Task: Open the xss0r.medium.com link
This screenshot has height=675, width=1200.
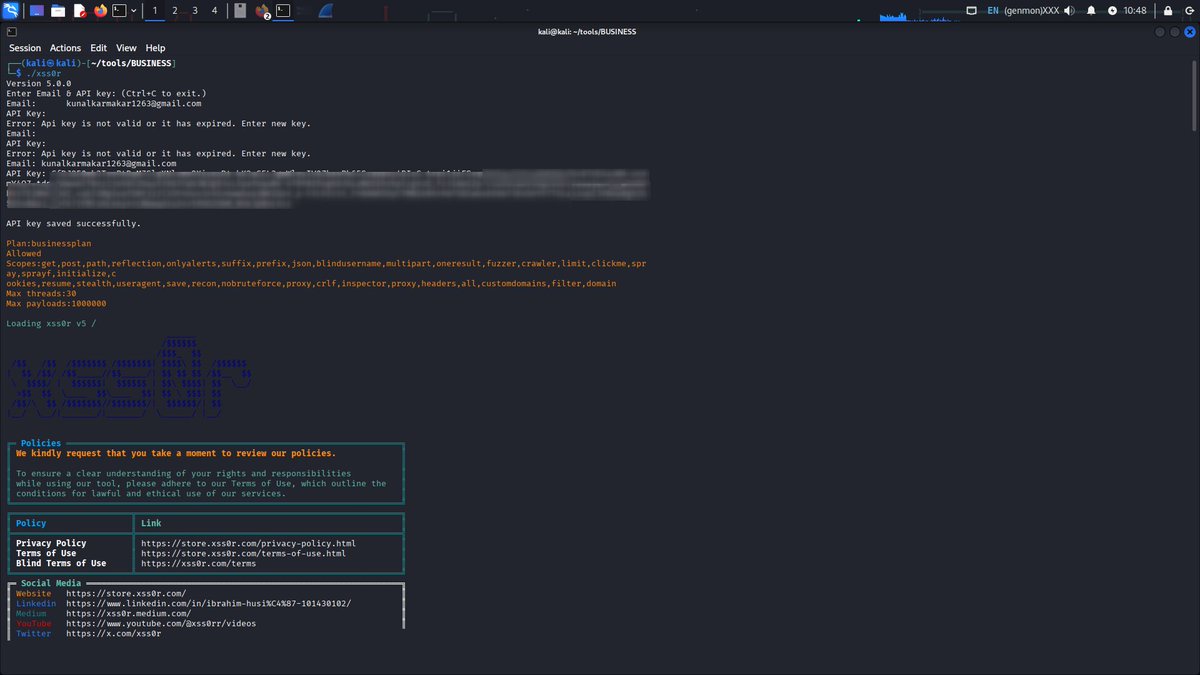Action: point(128,613)
